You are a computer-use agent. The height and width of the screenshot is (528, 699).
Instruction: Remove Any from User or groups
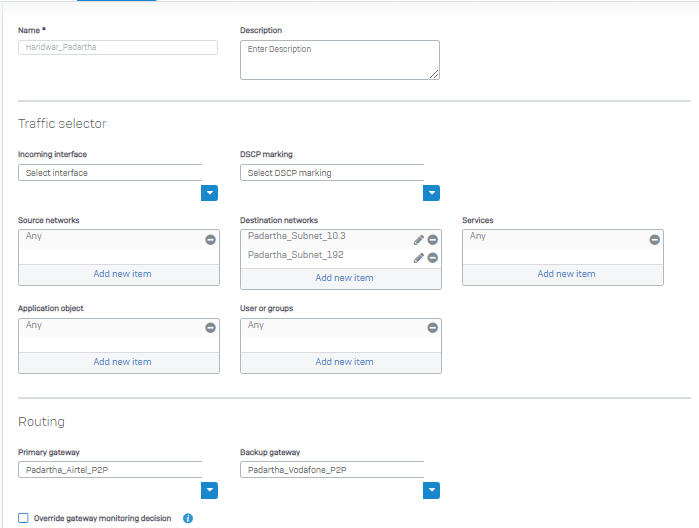pos(432,328)
